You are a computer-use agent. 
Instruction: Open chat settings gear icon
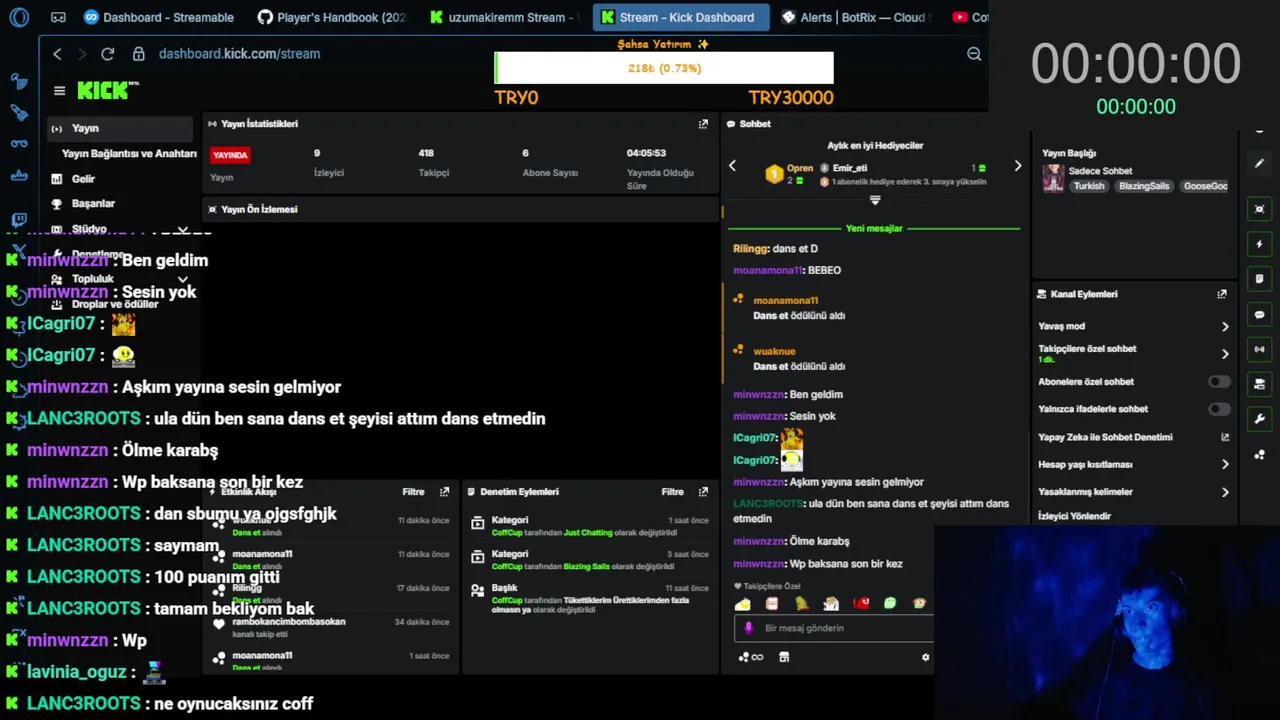point(925,657)
